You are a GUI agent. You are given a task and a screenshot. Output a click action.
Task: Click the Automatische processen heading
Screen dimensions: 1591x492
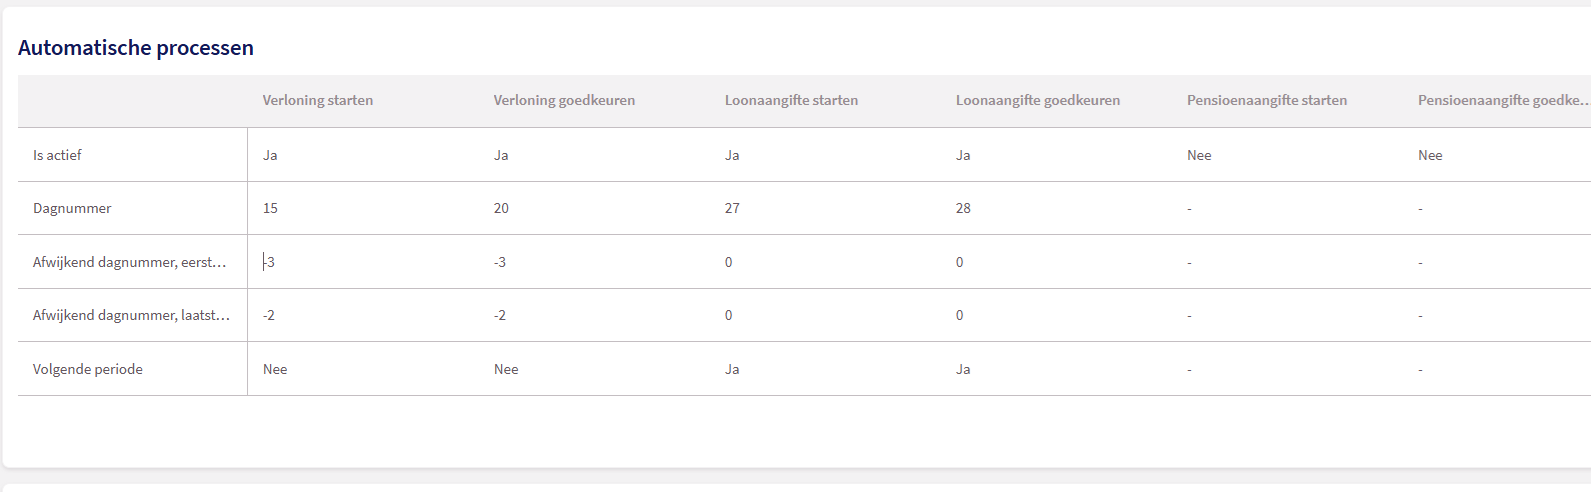136,48
